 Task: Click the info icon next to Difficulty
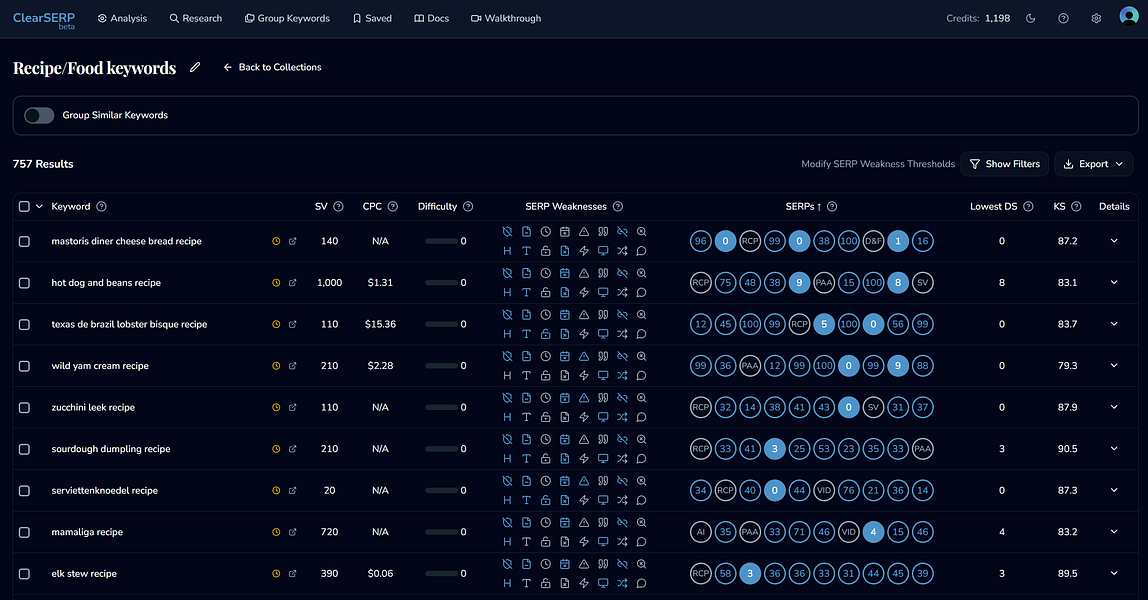pyautogui.click(x=468, y=207)
